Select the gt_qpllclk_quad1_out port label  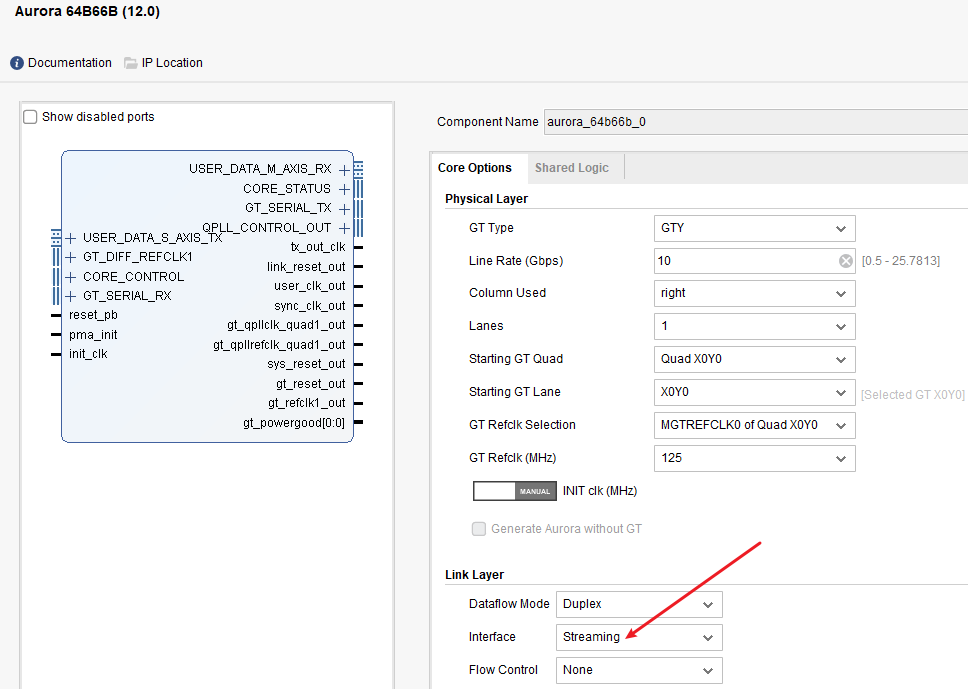coord(286,325)
